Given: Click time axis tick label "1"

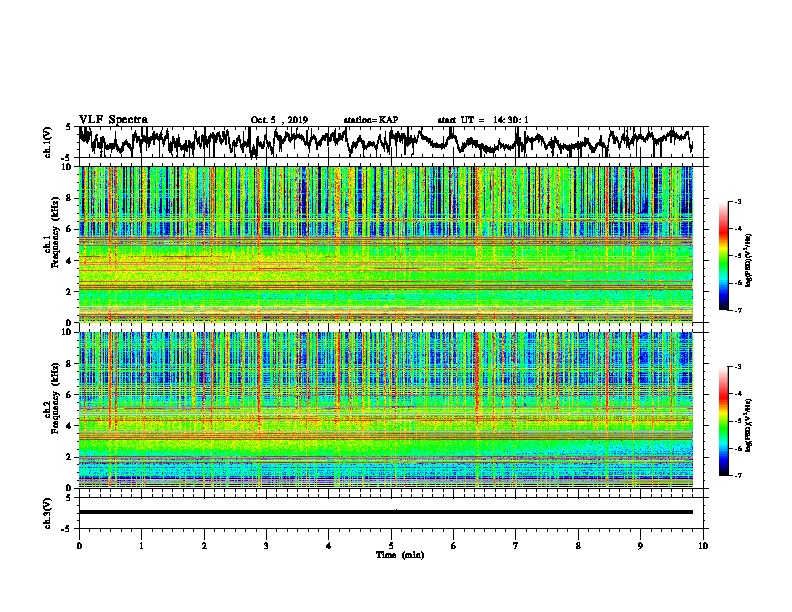Looking at the screenshot, I should pos(141,545).
